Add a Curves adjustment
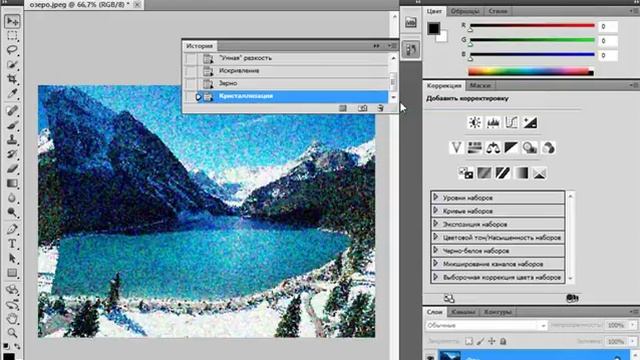The image size is (640, 360). pyautogui.click(x=511, y=122)
